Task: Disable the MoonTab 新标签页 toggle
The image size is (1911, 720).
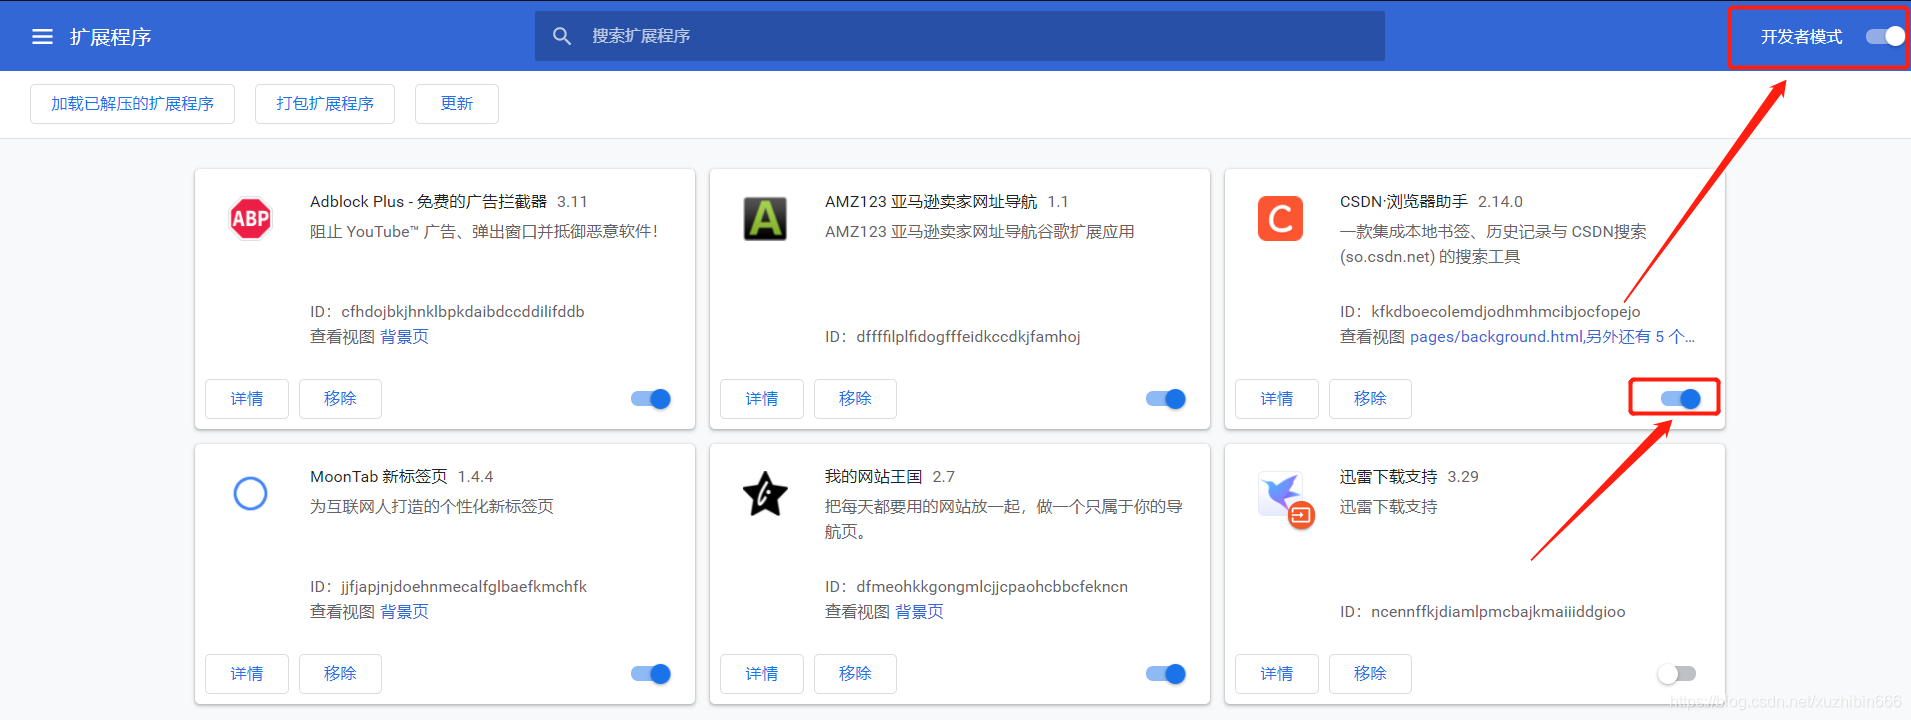Action: pos(651,674)
